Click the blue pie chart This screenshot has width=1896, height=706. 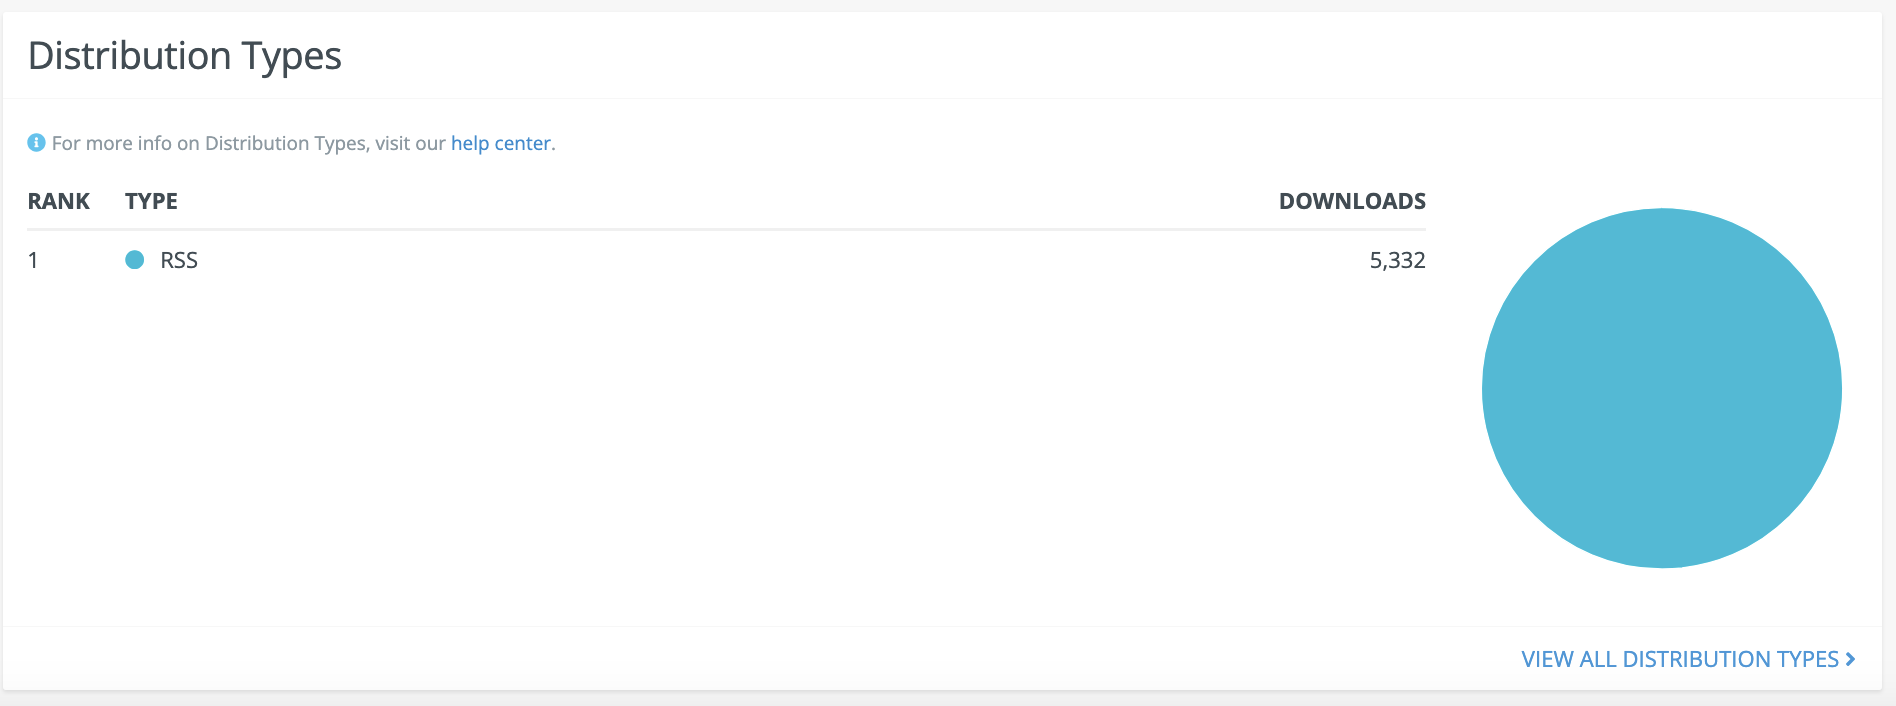tap(1662, 388)
